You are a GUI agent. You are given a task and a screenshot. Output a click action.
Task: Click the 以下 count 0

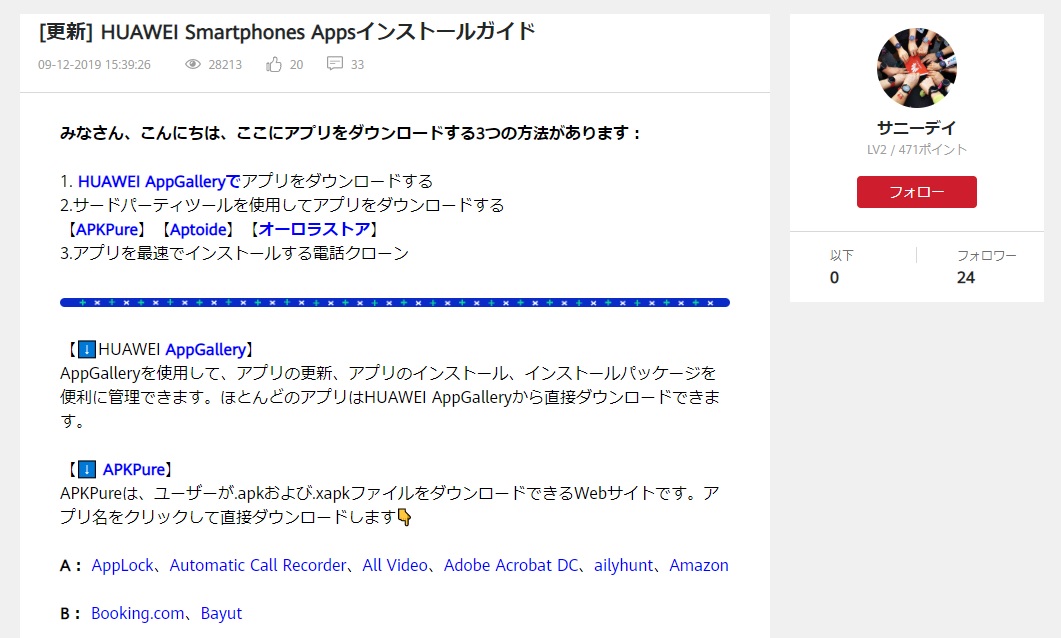(x=834, y=277)
